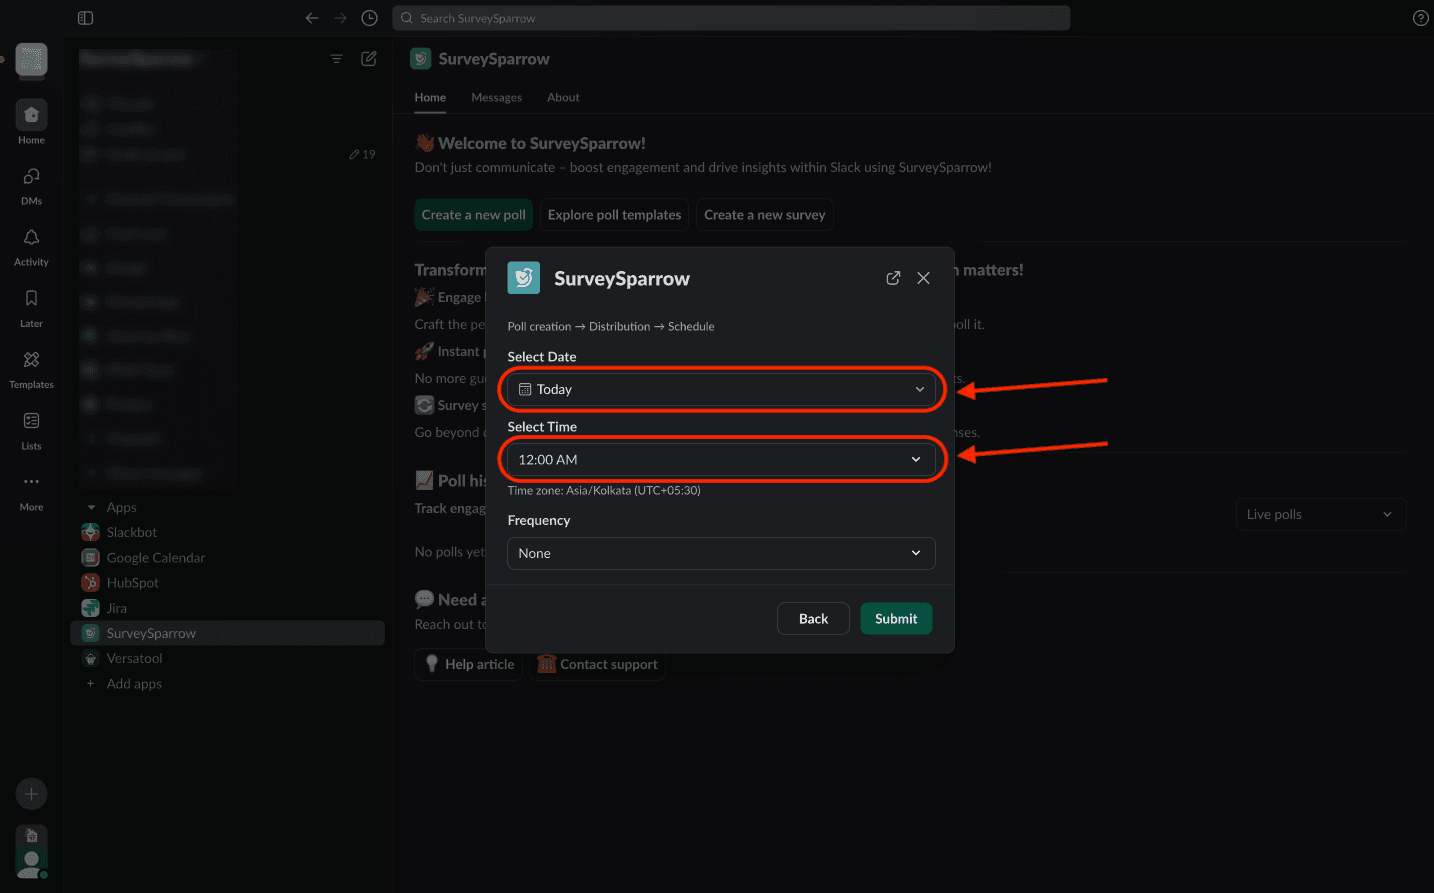Image resolution: width=1434 pixels, height=893 pixels.
Task: Click the Submit button in the dialog
Action: 895,619
